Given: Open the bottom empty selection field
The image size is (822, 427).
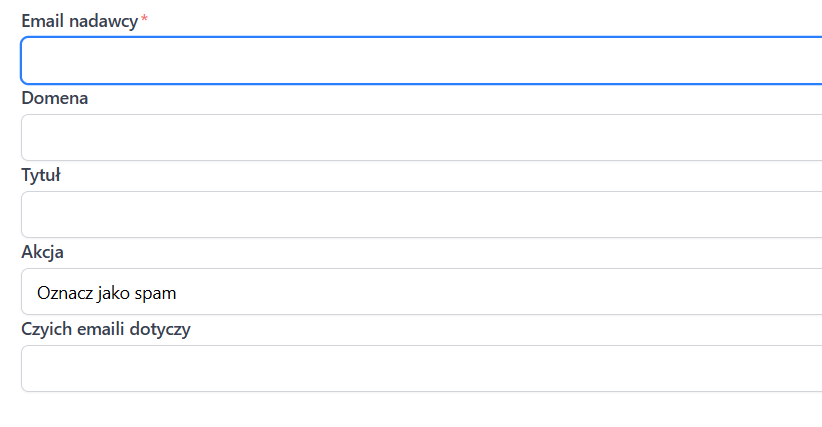Looking at the screenshot, I should [x=420, y=369].
